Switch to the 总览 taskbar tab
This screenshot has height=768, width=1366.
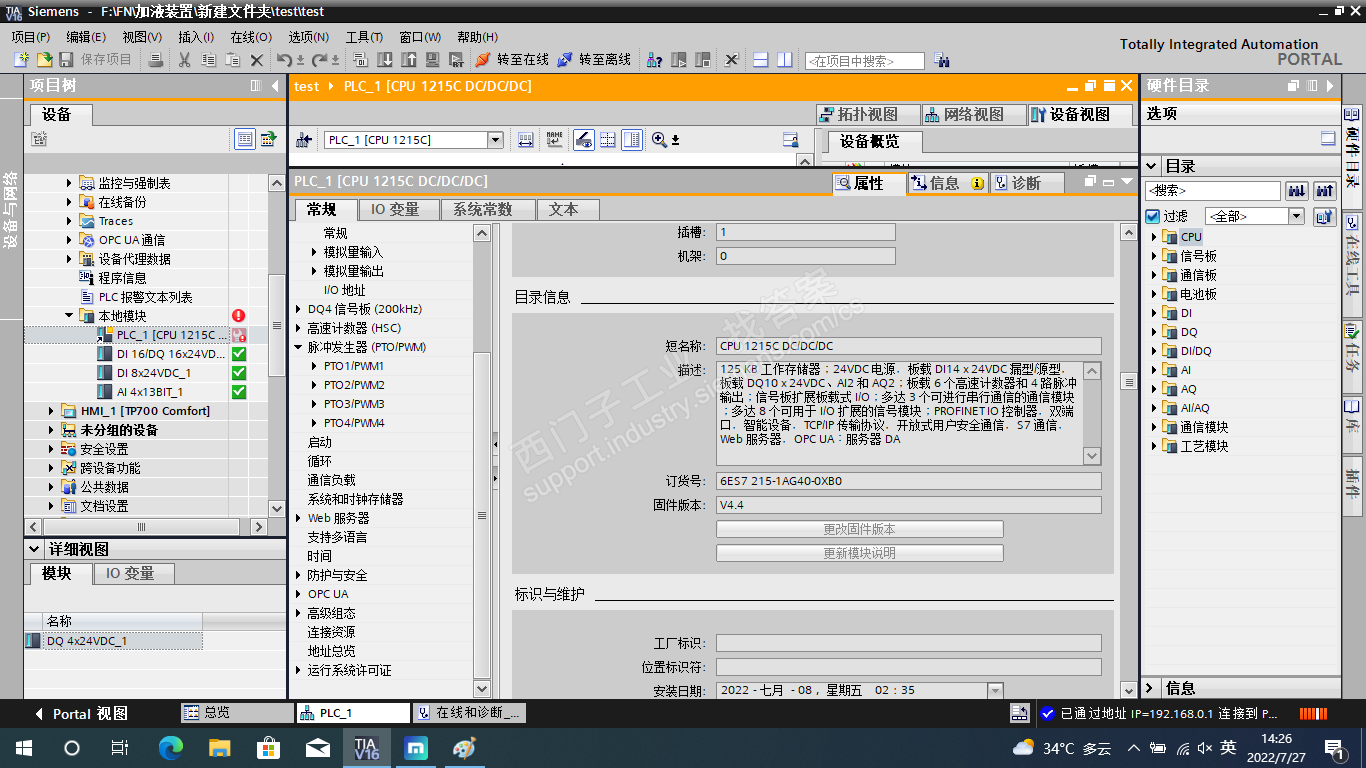[237, 713]
